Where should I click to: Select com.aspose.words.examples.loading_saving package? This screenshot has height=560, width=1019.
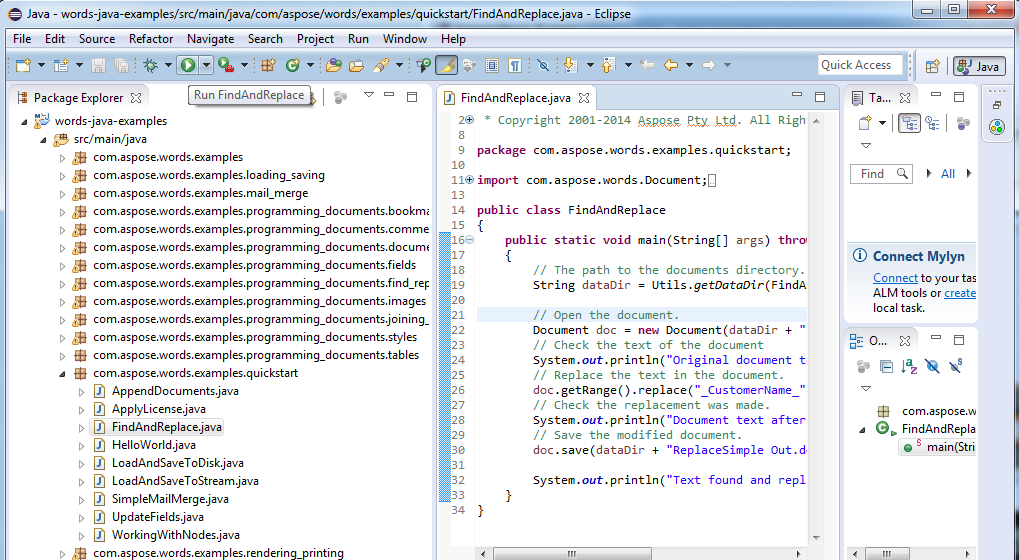pos(209,175)
